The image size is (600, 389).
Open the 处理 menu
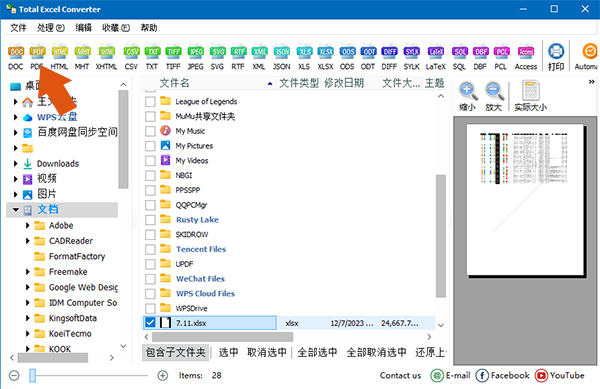click(x=51, y=28)
